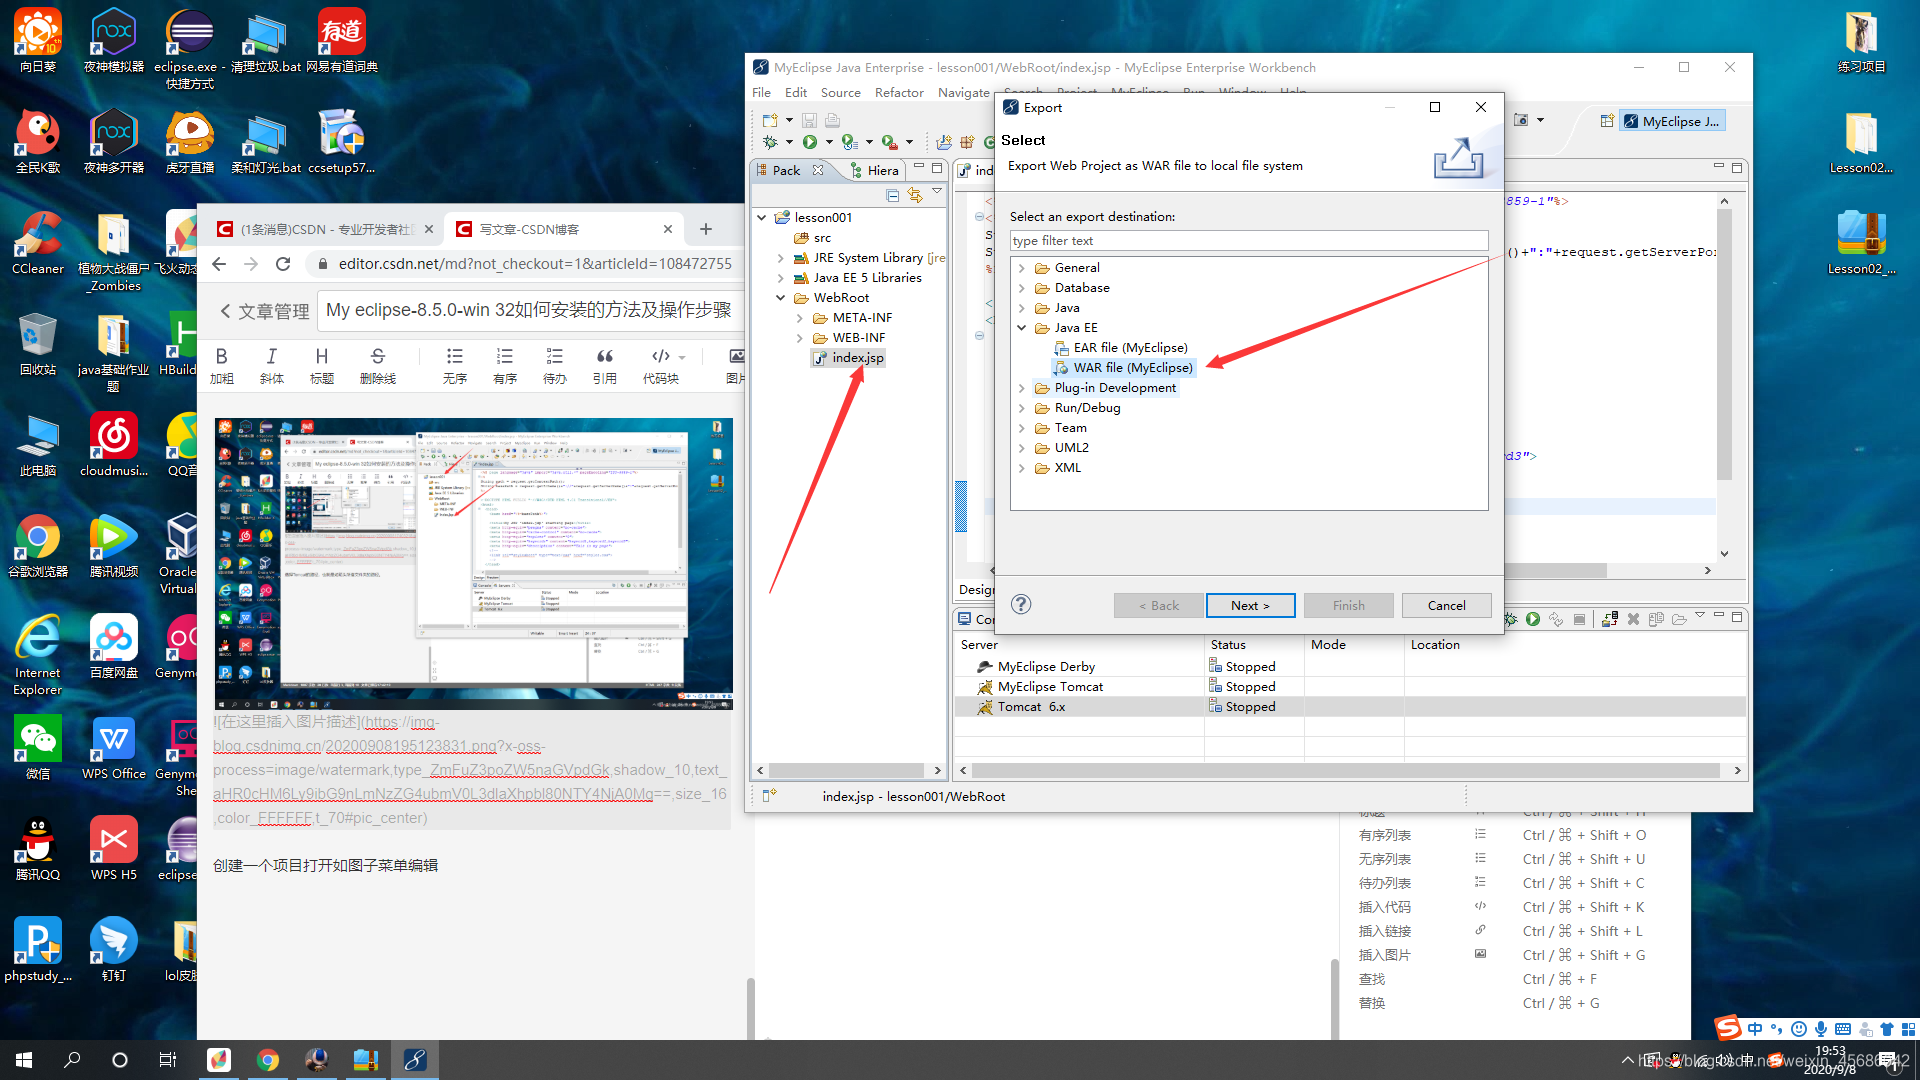Click the New wizard icon in MyEclipse toolbar
This screenshot has width=1920, height=1080.
[x=768, y=120]
